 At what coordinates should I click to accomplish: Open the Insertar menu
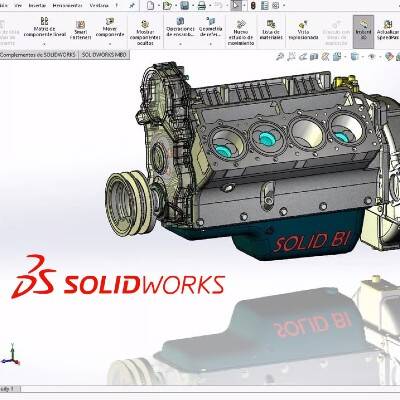(x=37, y=5)
